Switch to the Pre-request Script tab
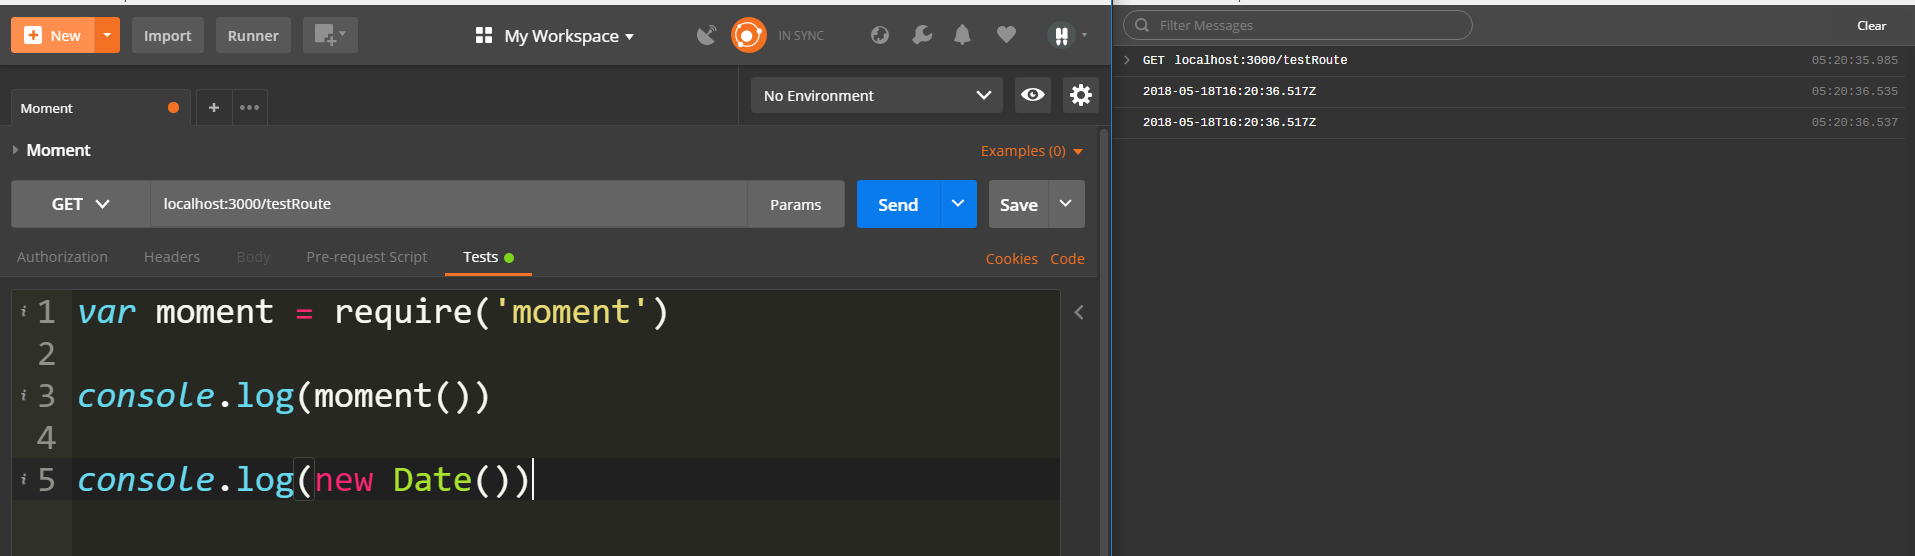1915x556 pixels. coord(366,257)
